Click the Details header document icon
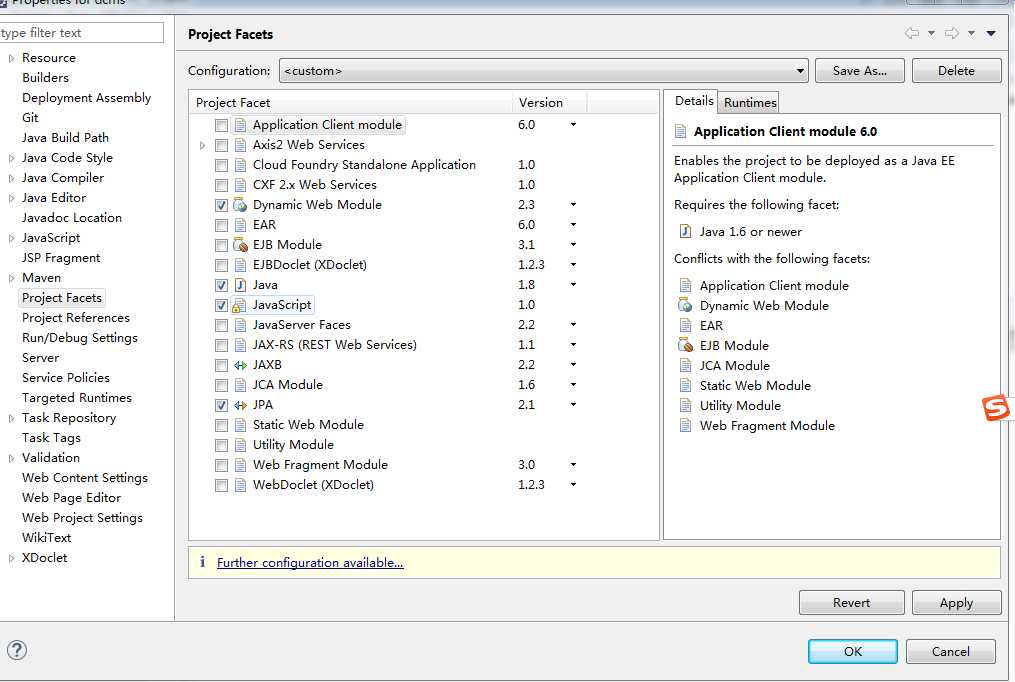 tap(680, 132)
